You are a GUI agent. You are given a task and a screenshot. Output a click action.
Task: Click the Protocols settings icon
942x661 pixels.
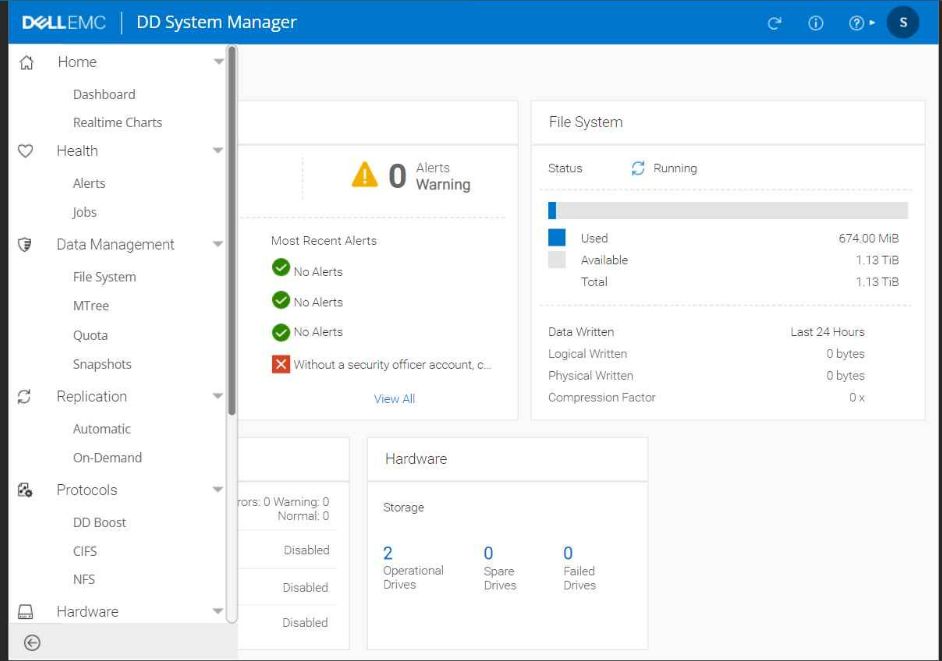25,490
